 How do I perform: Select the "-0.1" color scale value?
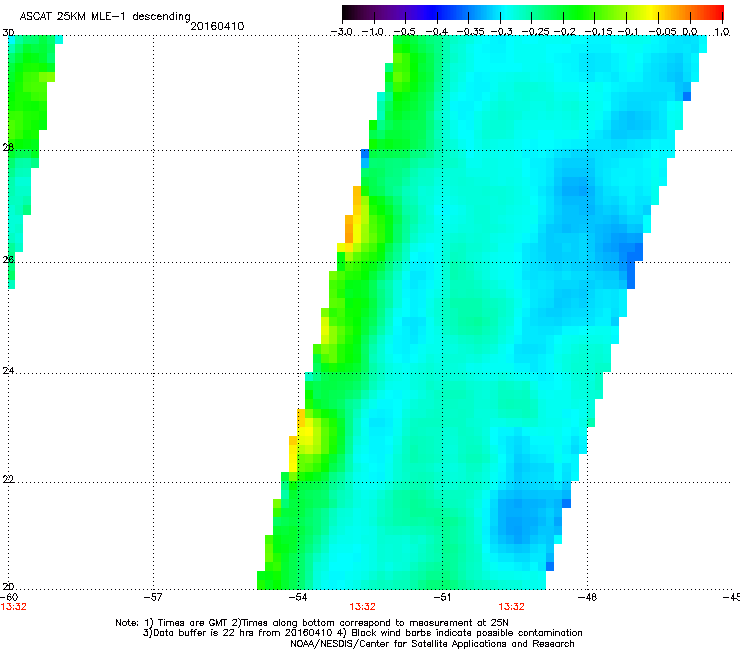628,32
